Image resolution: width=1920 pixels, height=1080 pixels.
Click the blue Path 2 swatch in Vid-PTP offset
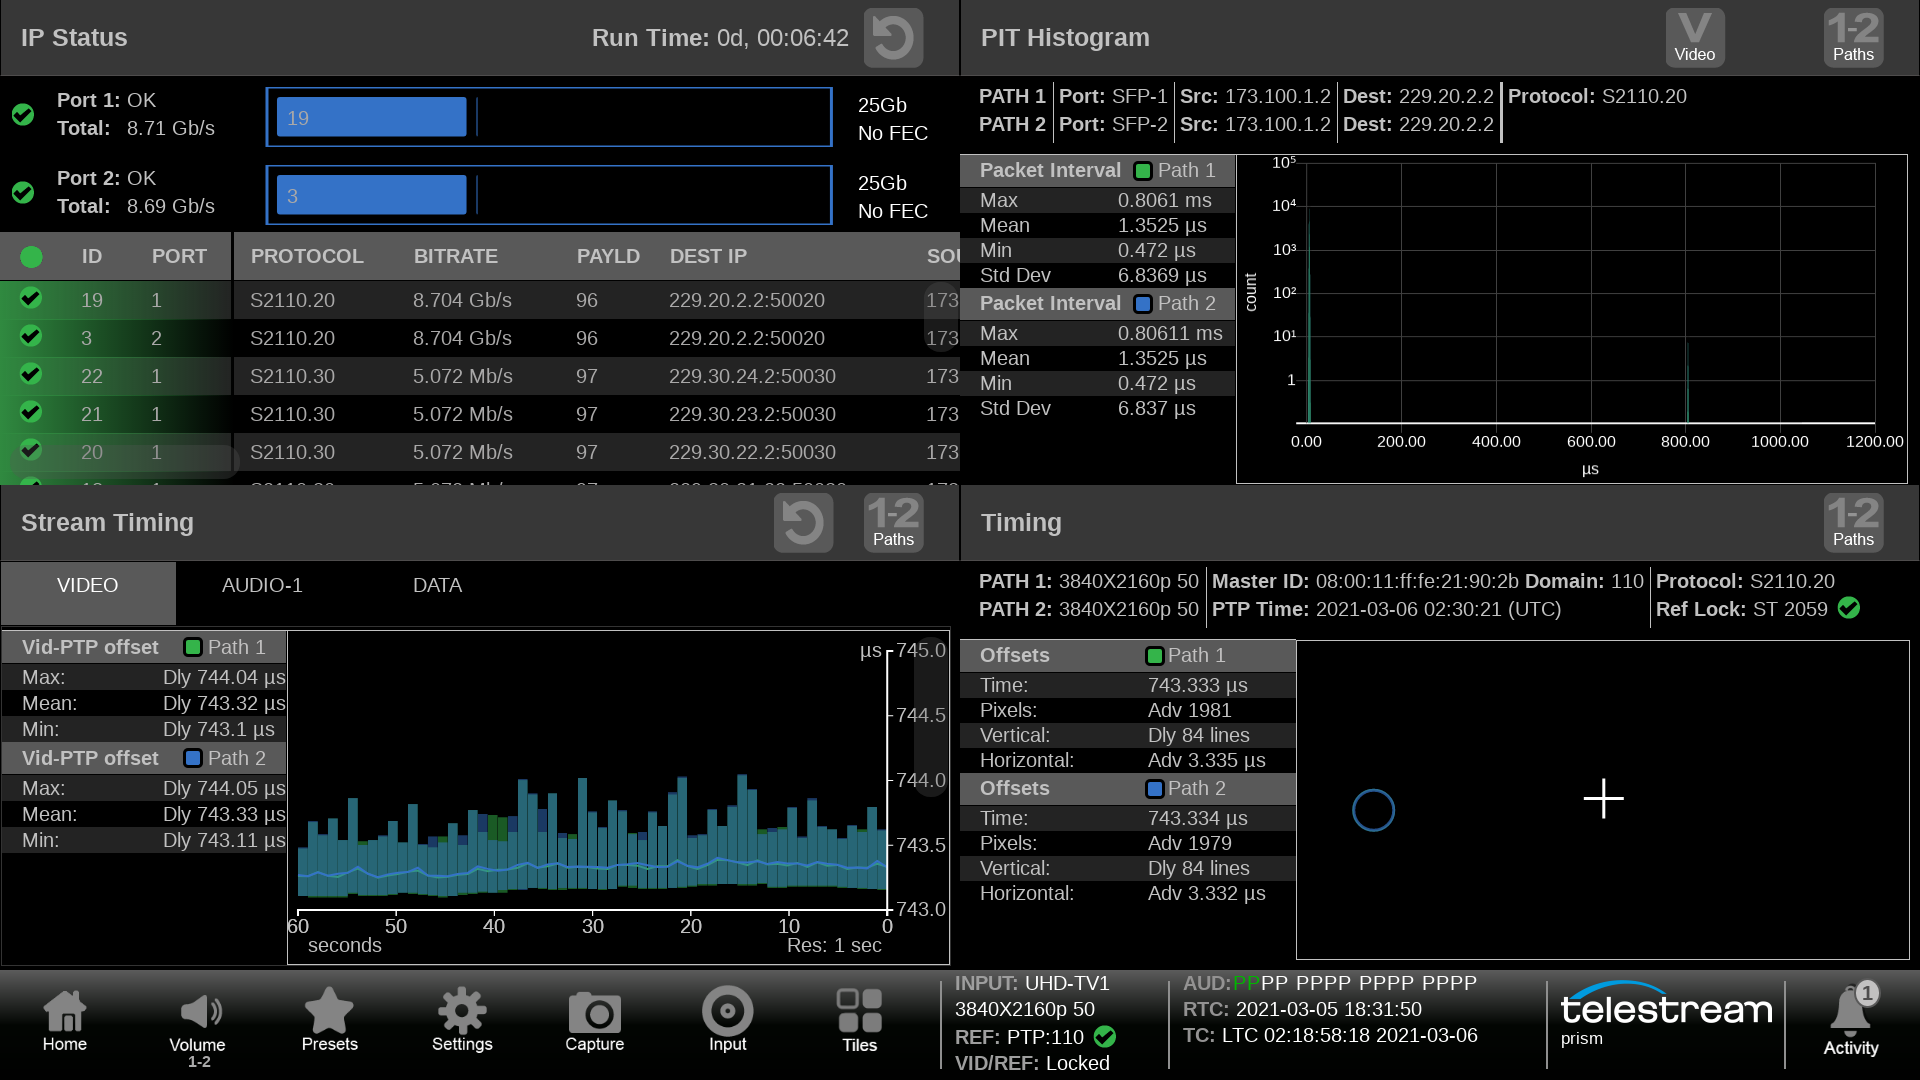click(193, 759)
